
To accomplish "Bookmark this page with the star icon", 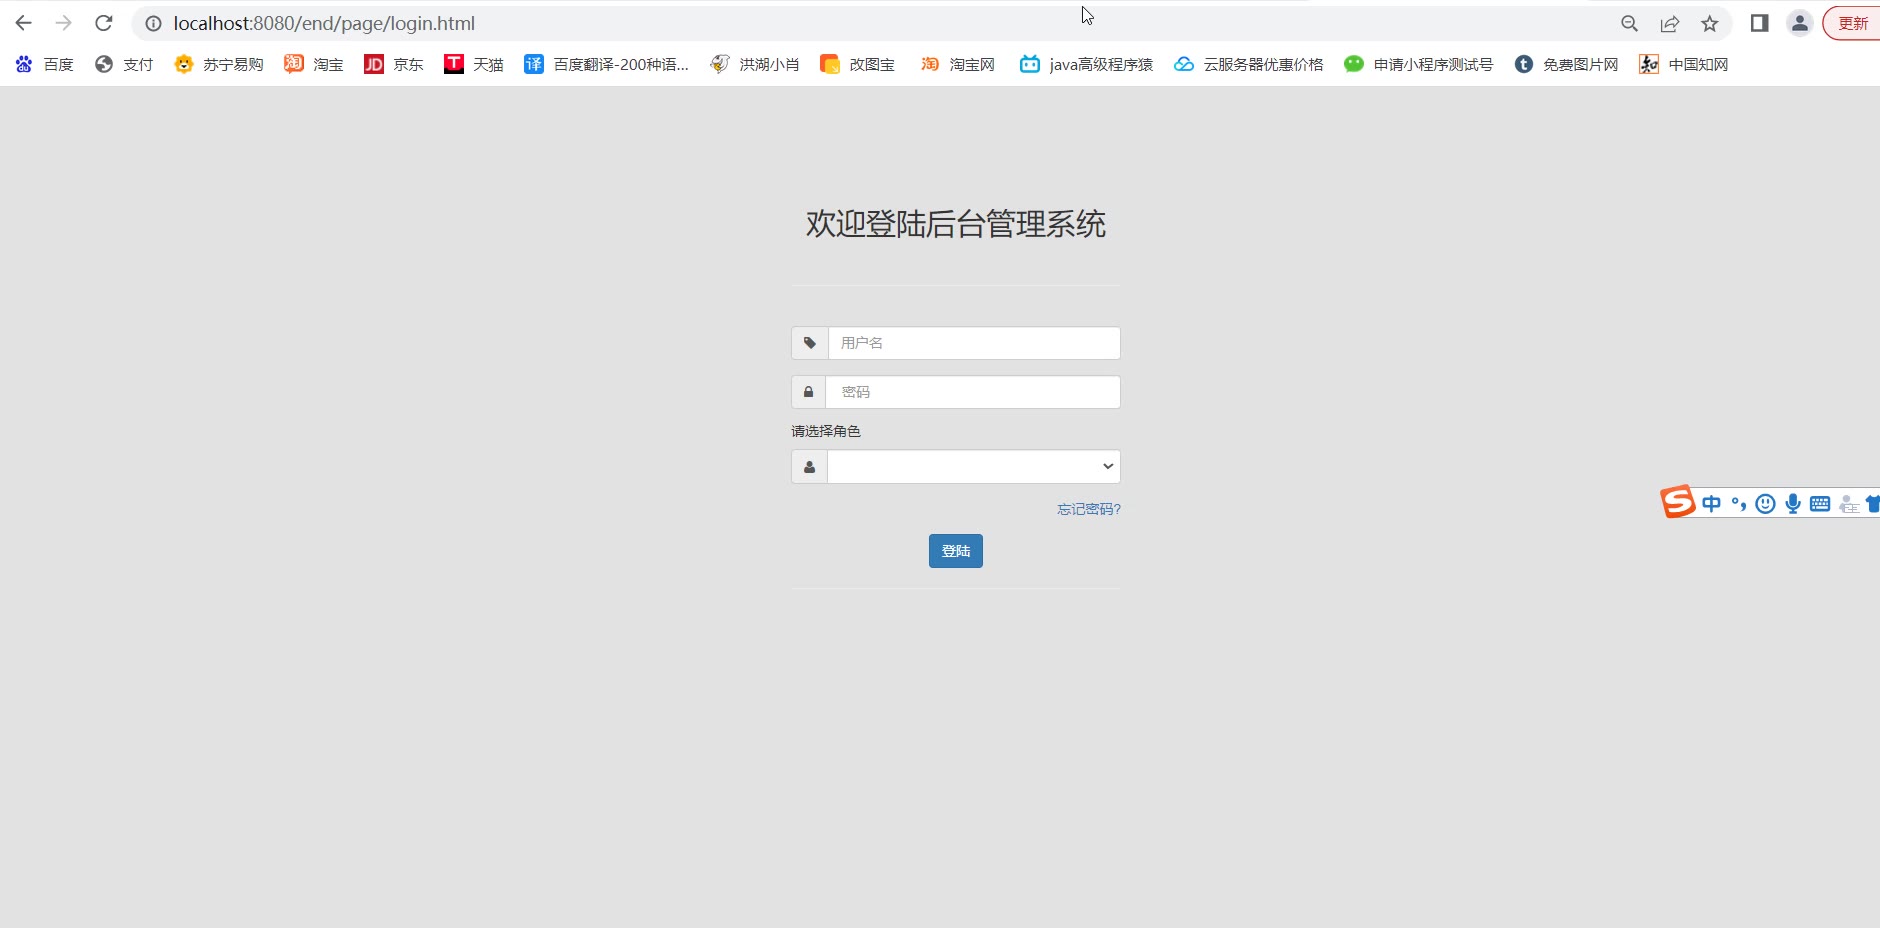I will point(1710,23).
